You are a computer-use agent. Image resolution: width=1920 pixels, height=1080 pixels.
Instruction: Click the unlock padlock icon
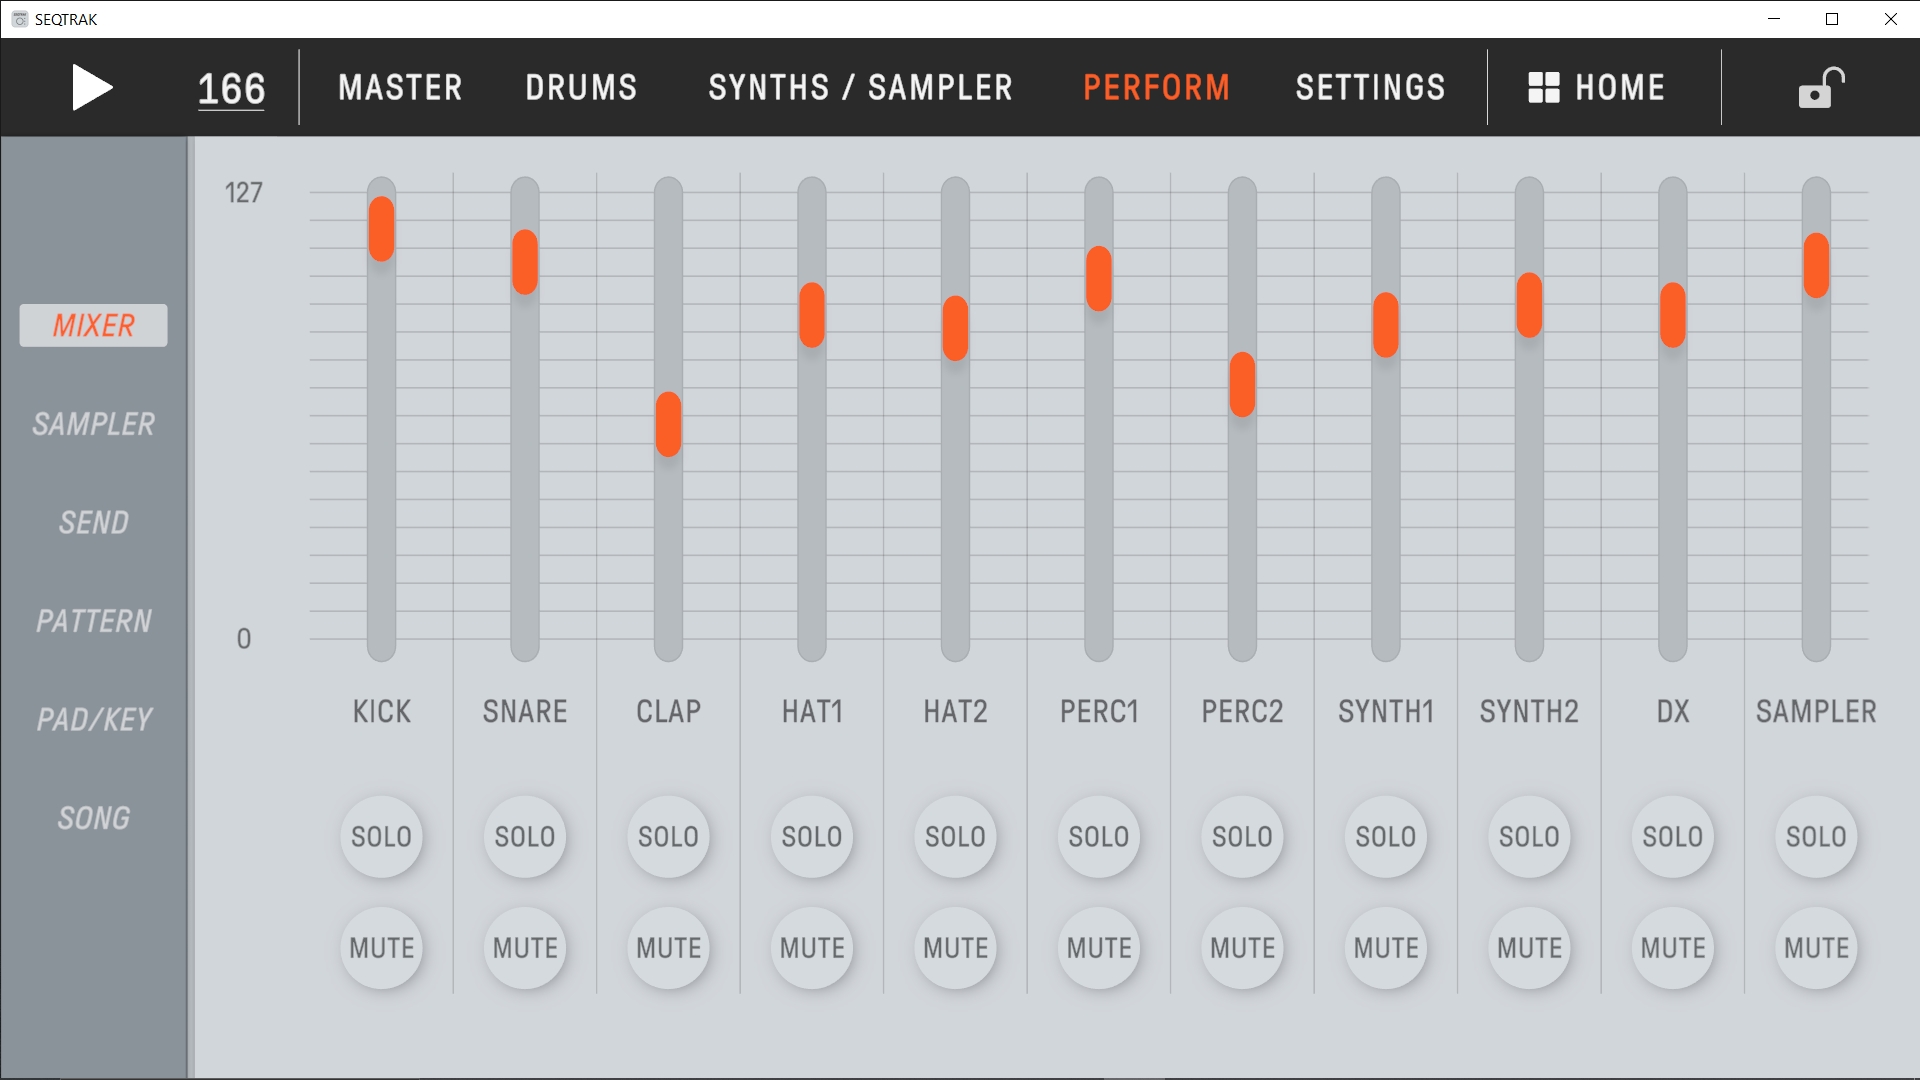pos(1820,88)
